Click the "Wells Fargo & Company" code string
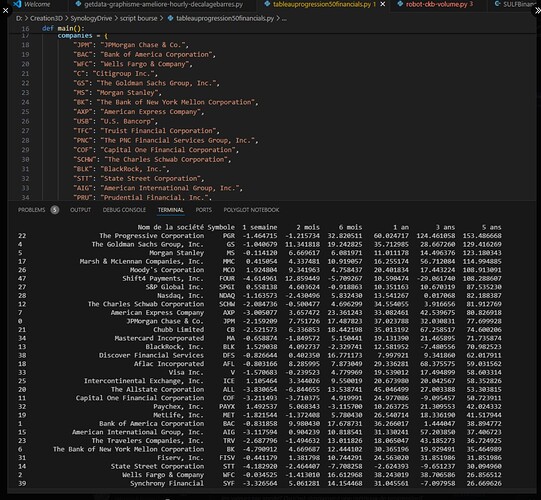This screenshot has width=541, height=500. 145,64
